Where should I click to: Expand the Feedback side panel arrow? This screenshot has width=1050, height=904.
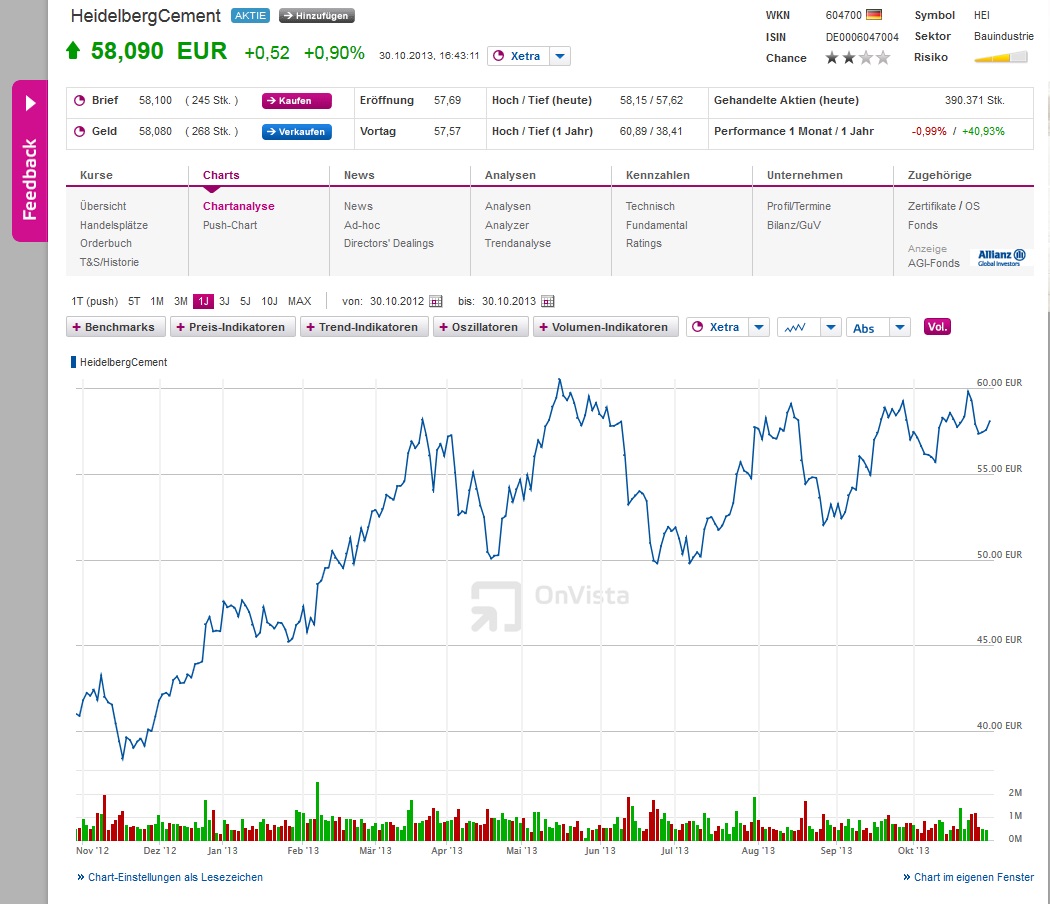pyautogui.click(x=30, y=103)
